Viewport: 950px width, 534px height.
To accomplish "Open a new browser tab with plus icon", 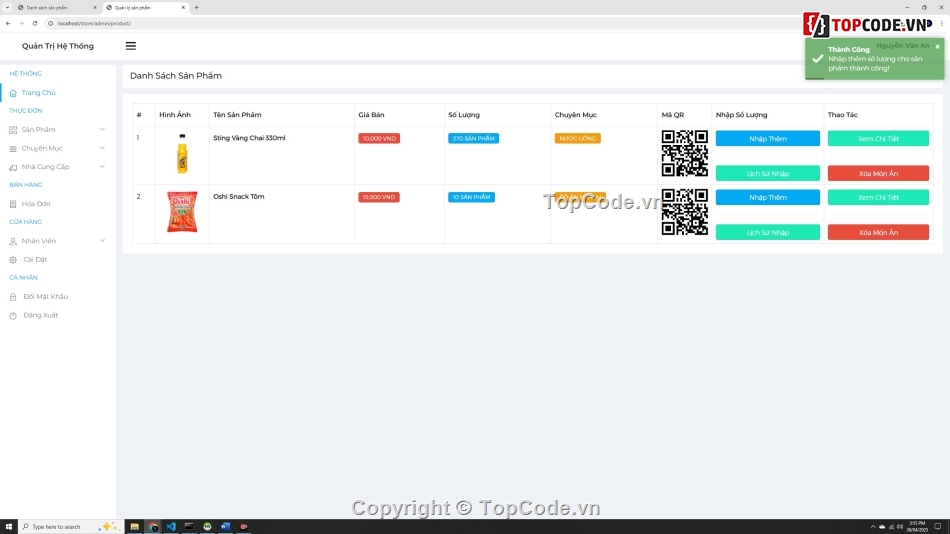I will click(196, 7).
